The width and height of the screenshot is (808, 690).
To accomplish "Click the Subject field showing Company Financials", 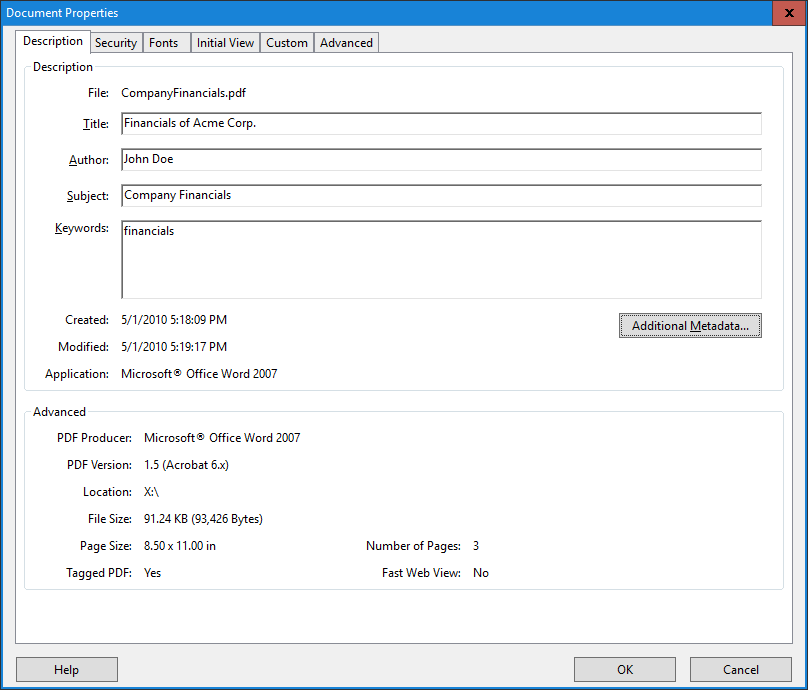I will point(440,195).
